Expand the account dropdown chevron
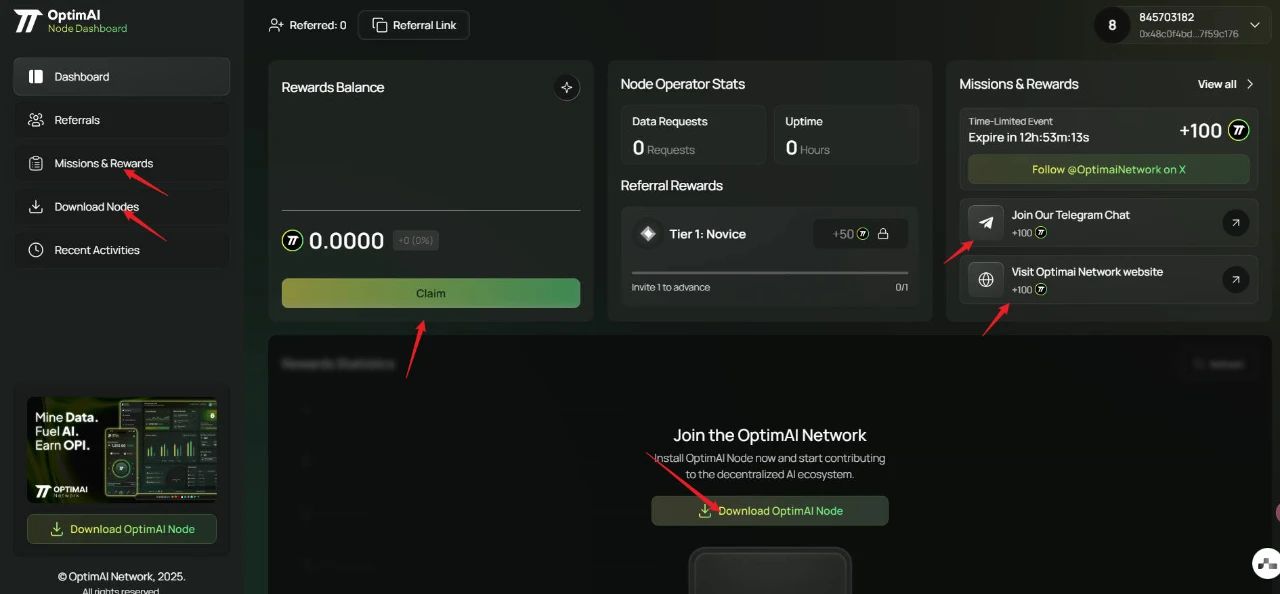Screen dimensions: 1280x594 pos(1255,25)
